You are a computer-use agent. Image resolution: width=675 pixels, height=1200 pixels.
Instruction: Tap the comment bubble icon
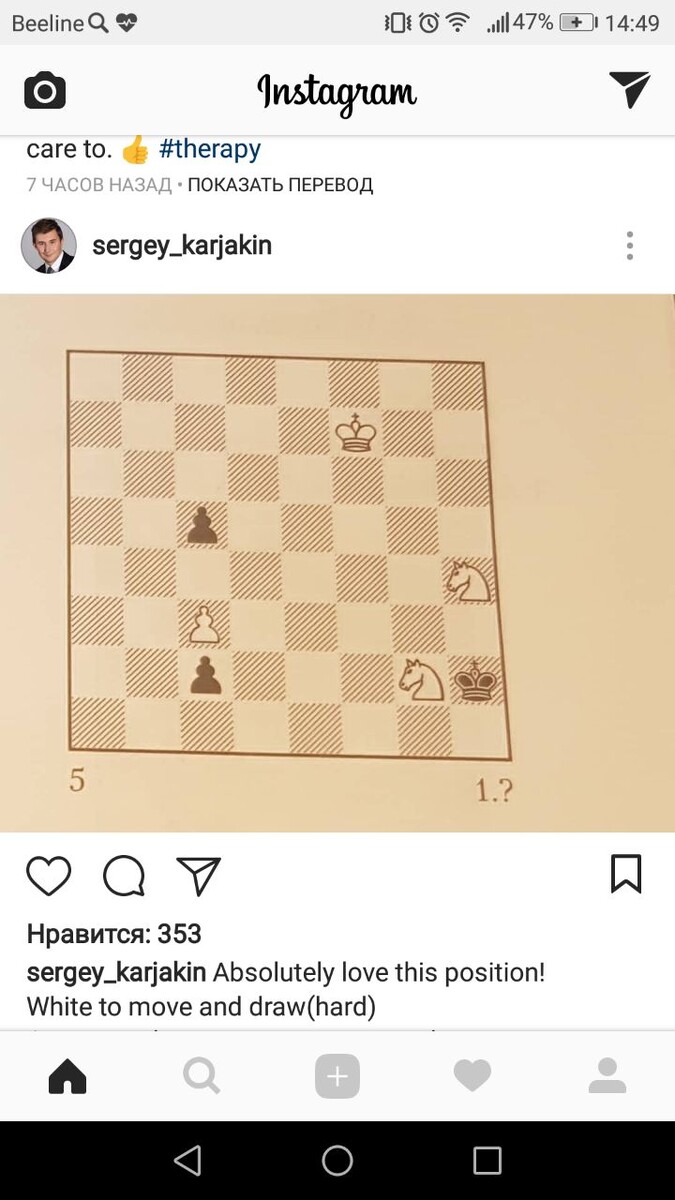[125, 875]
